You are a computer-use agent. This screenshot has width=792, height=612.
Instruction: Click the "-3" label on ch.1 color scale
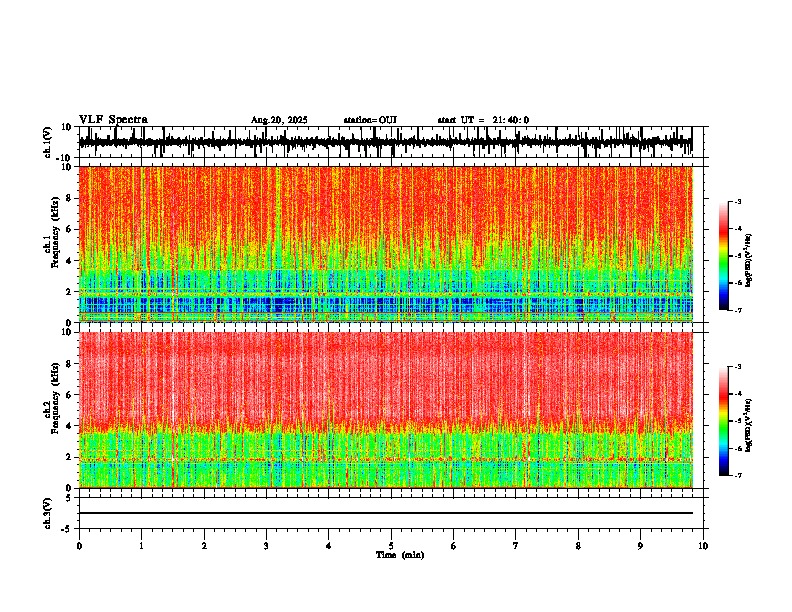pyautogui.click(x=737, y=201)
